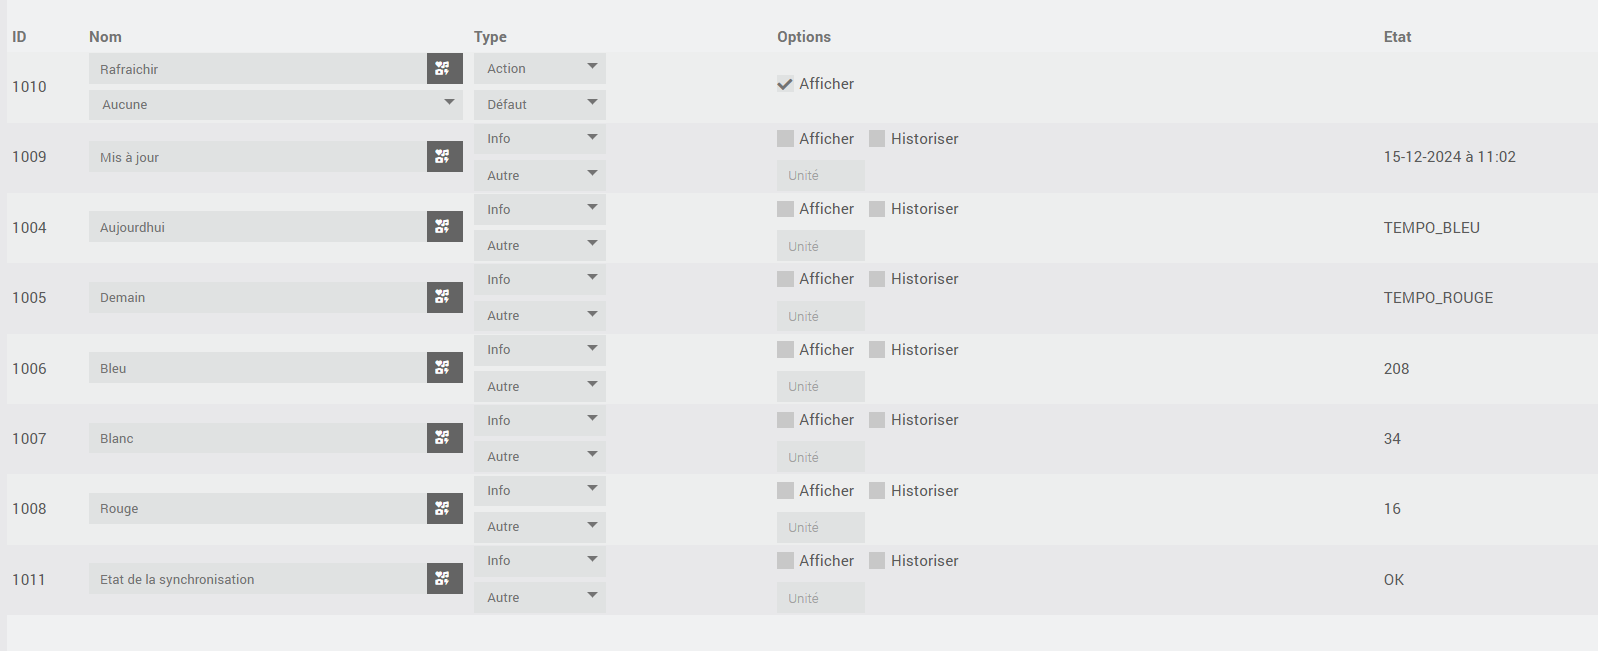Check Afficher on the Rouge row
This screenshot has height=651, width=1598.
[785, 491]
